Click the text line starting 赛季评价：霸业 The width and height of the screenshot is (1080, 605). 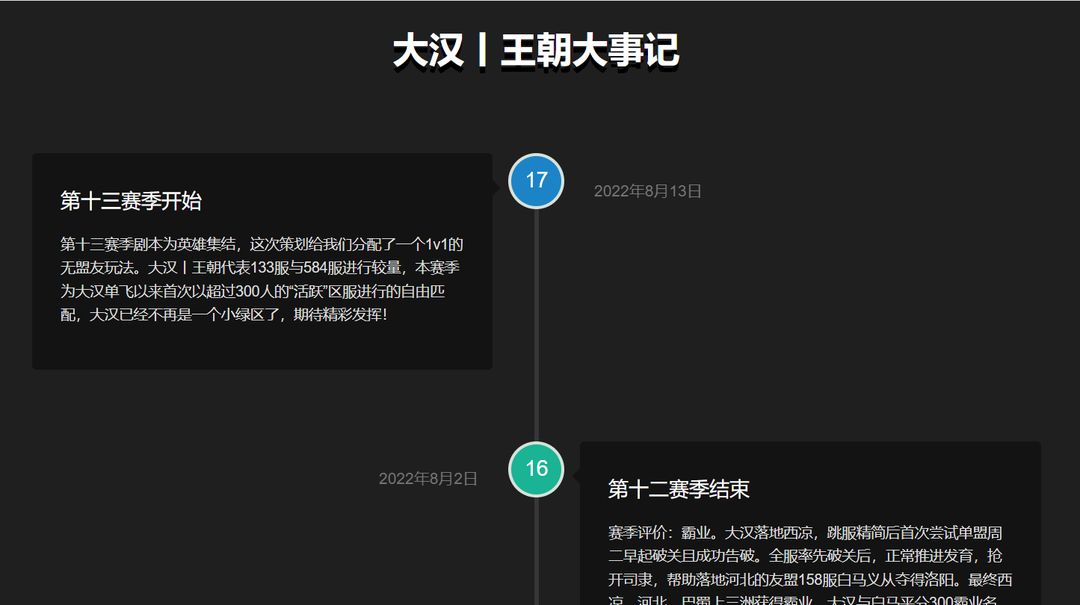pos(804,533)
